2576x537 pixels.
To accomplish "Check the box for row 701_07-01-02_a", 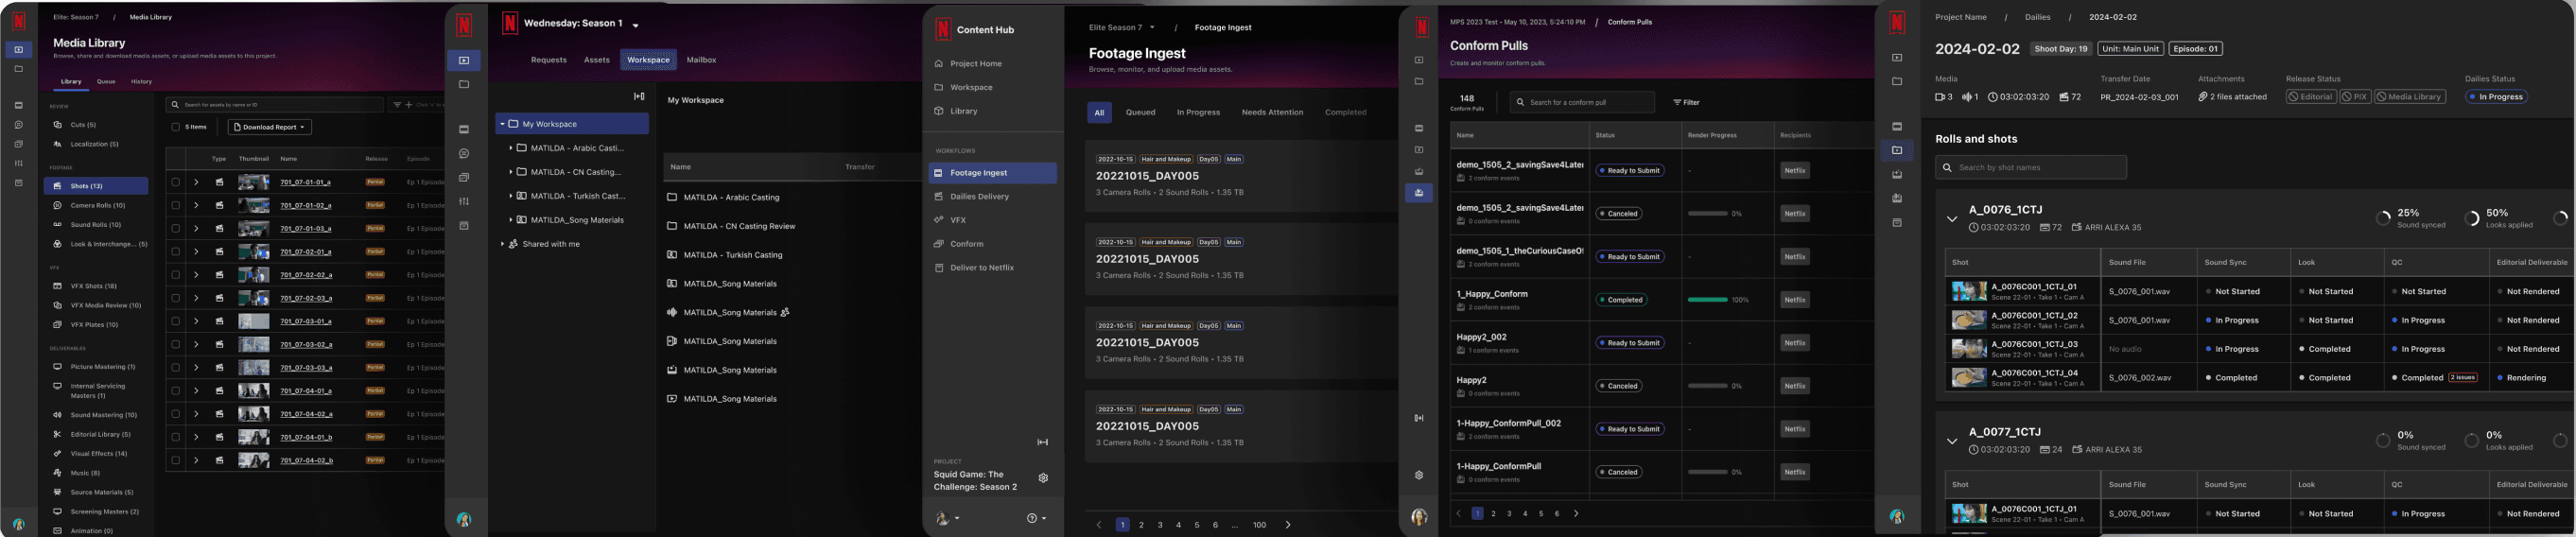I will coord(175,205).
